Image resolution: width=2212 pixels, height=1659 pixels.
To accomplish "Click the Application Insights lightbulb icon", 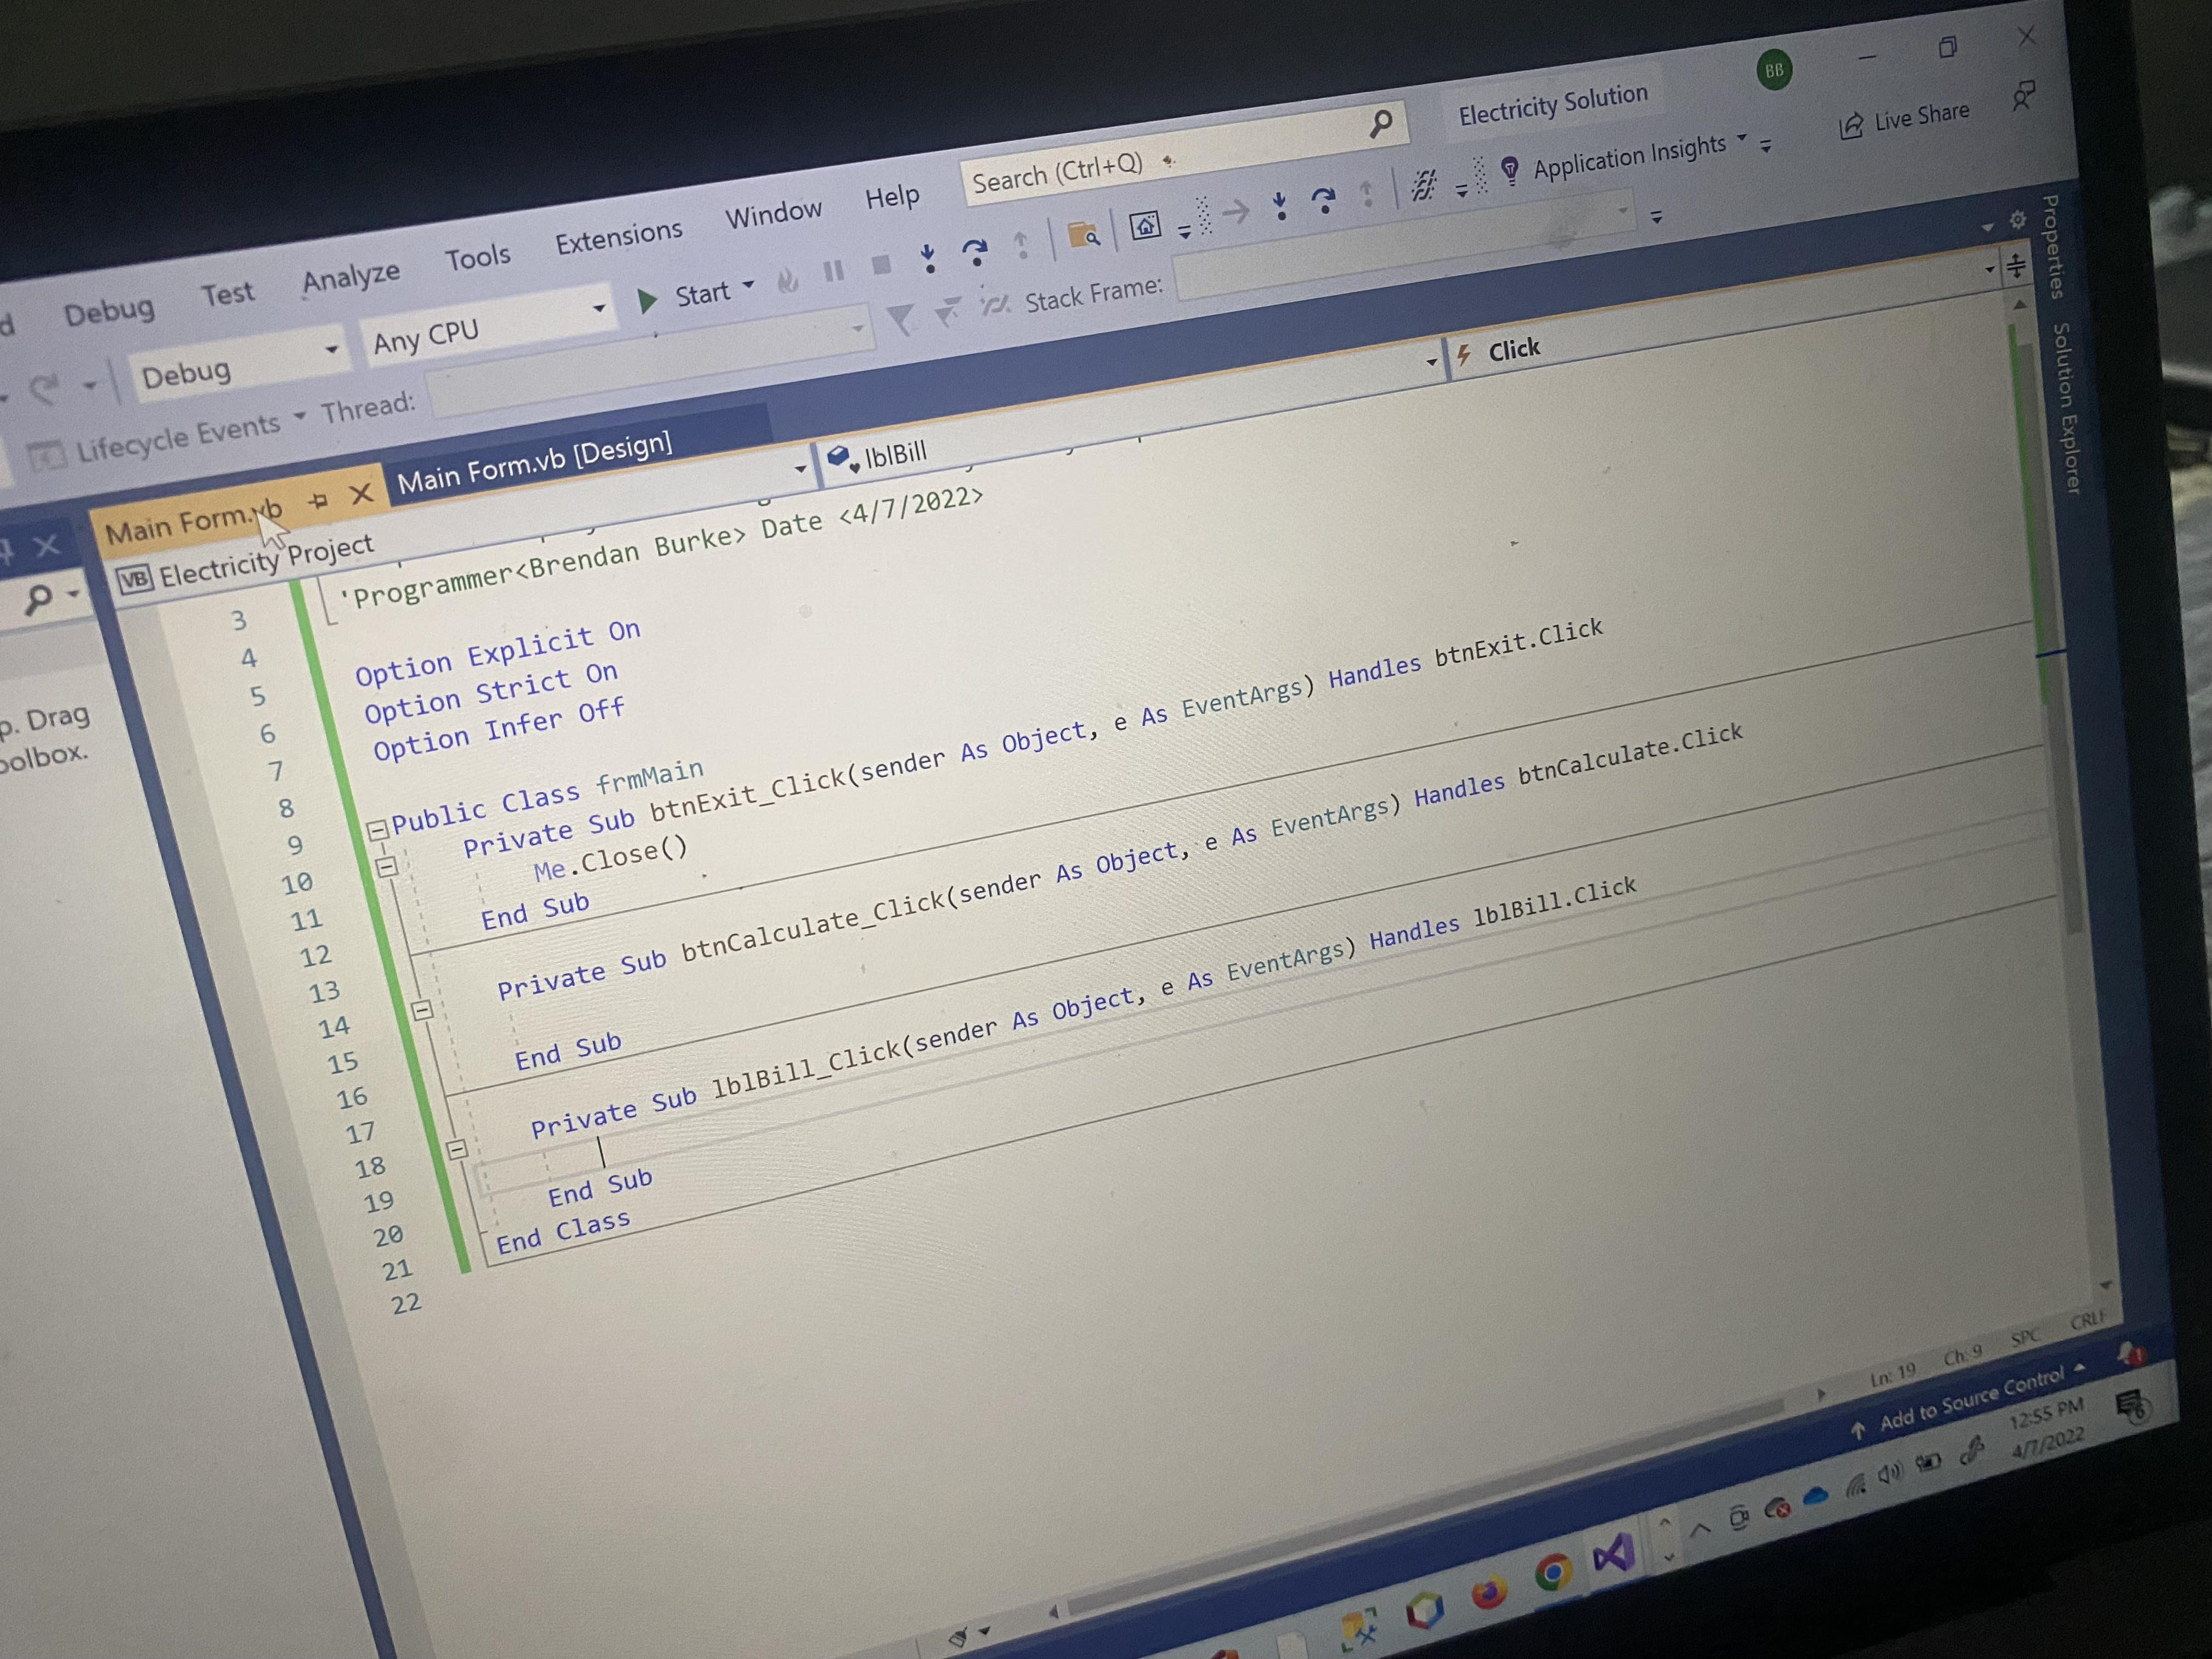I will tap(1511, 171).
